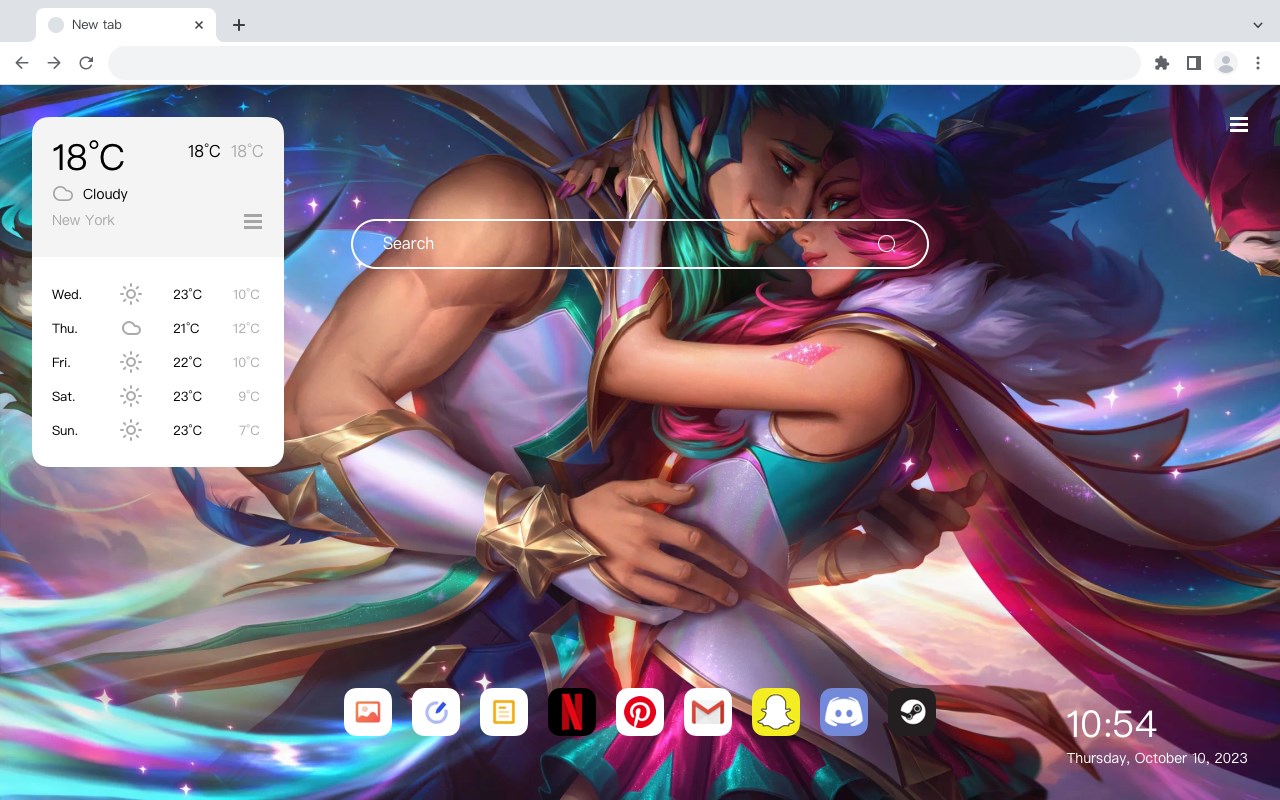1280x800 pixels.
Task: Open the Gmail shortcut
Action: click(x=708, y=712)
